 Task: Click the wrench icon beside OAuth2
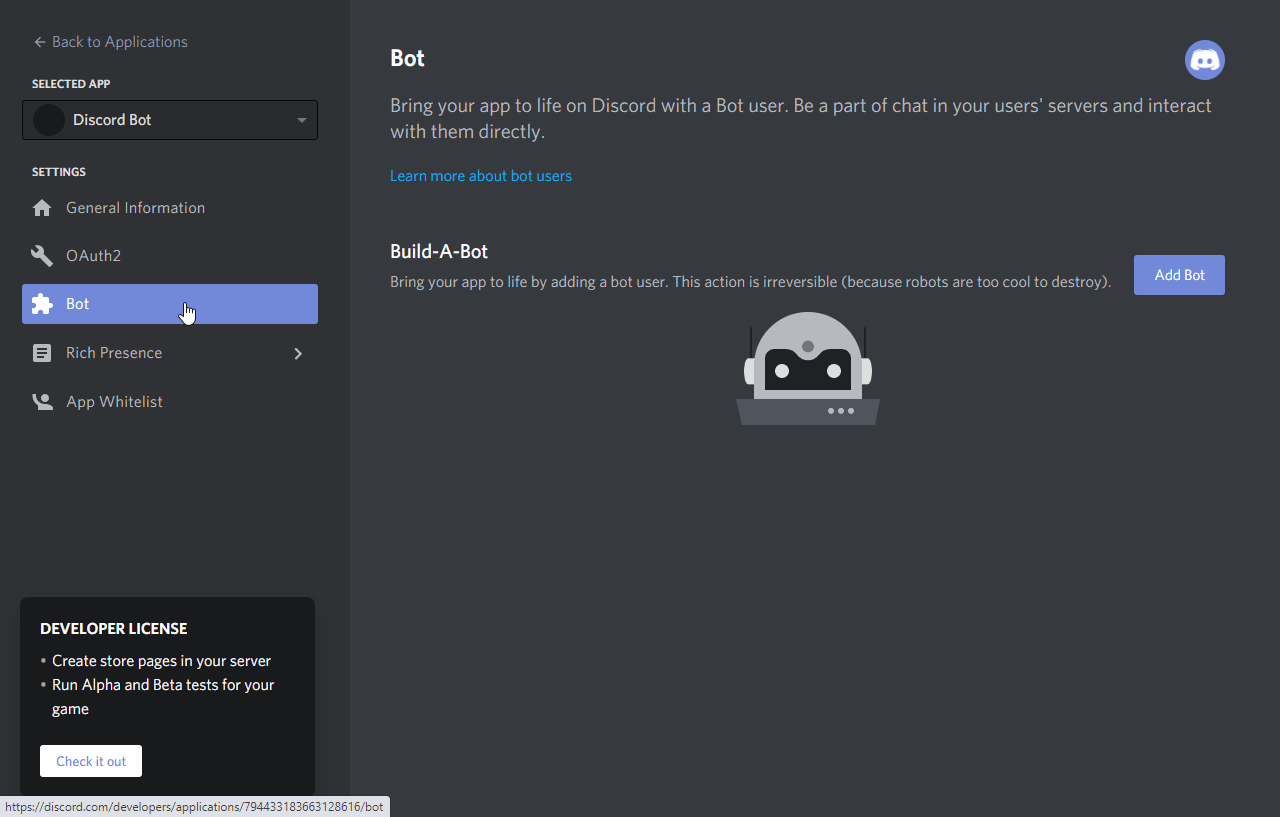pos(42,256)
